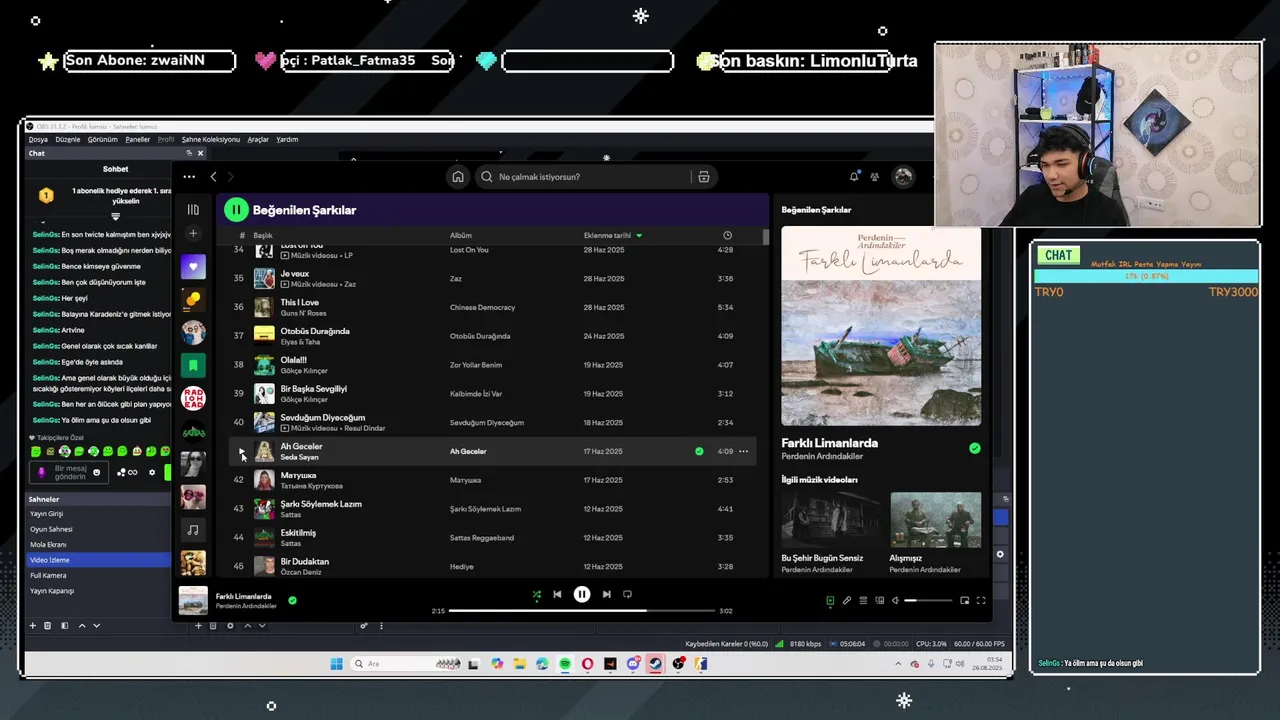1280x720 pixels.
Task: Sort by the clock duration column icon
Action: coord(727,235)
